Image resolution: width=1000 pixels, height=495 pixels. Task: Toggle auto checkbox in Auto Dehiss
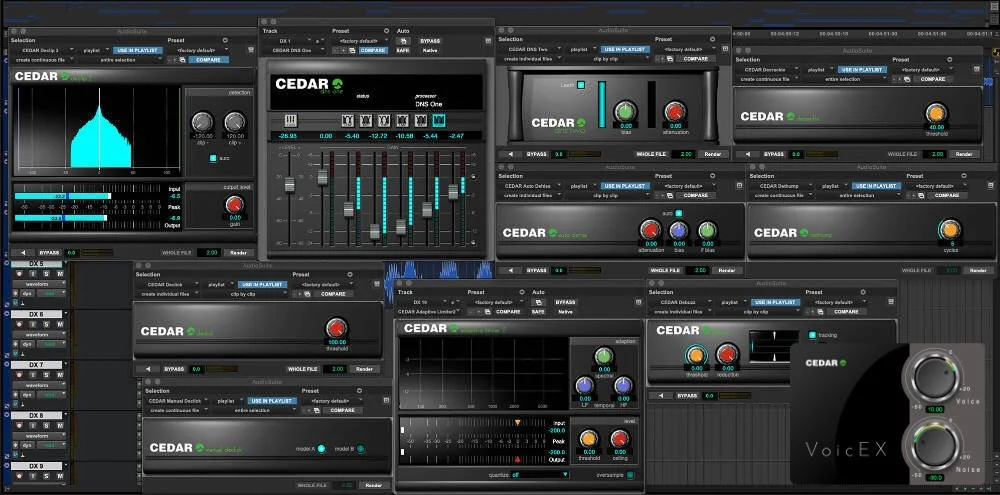click(x=679, y=213)
